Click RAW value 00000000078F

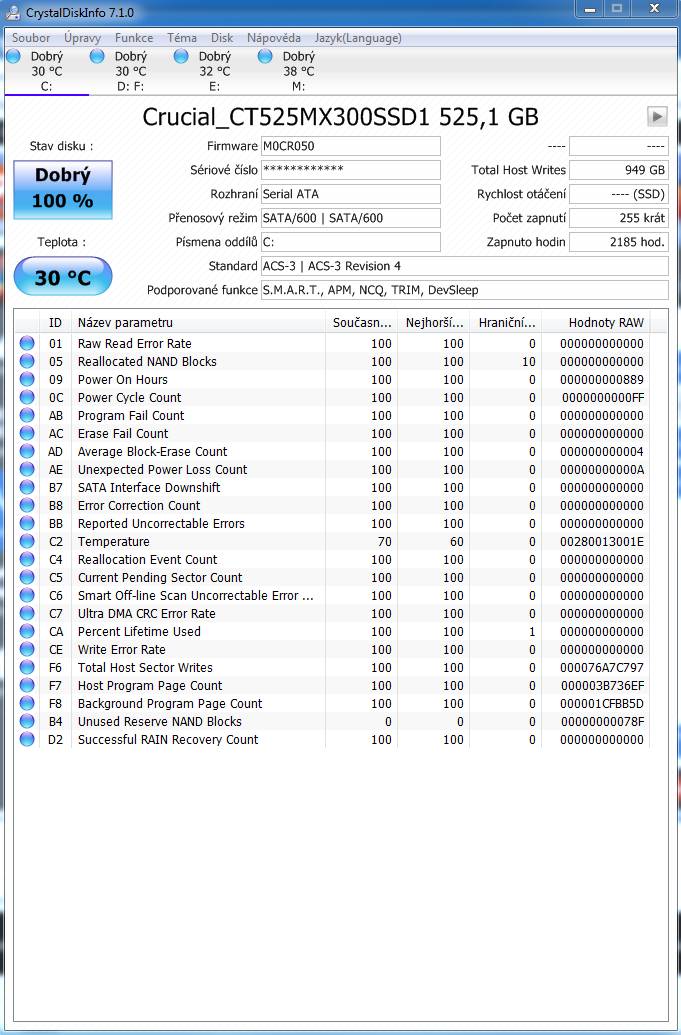tap(602, 721)
